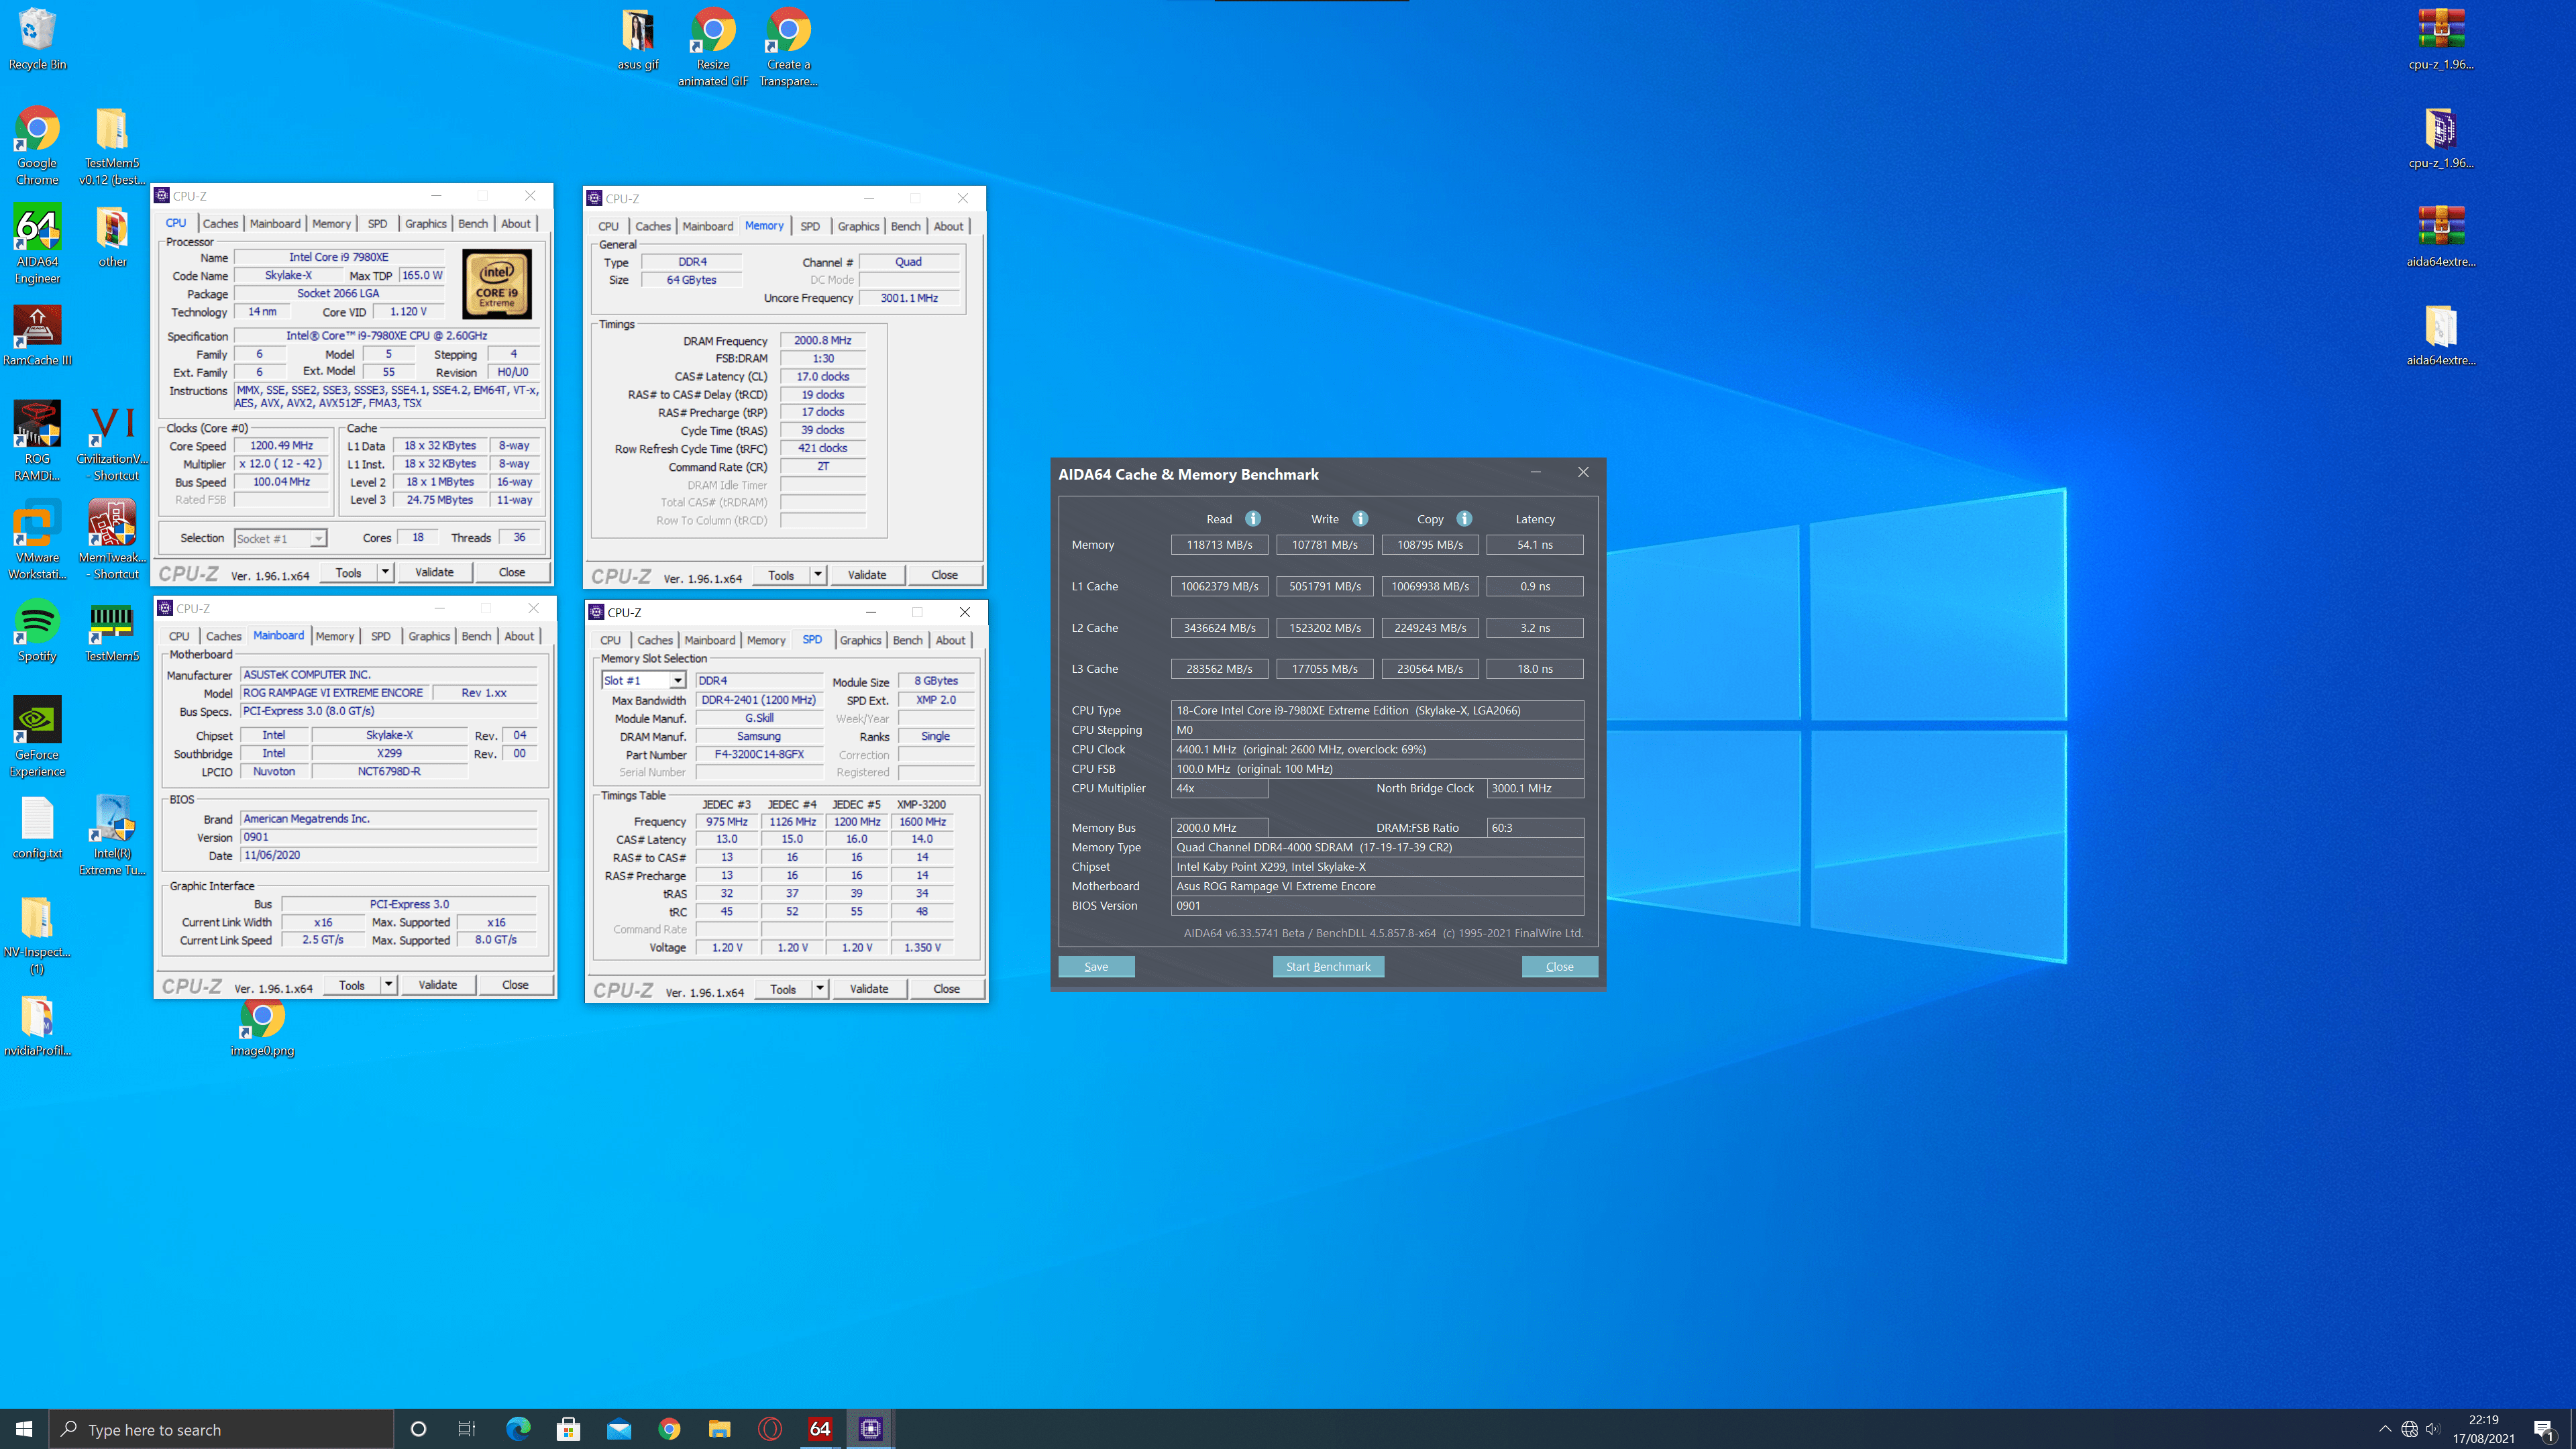
Task: Save AIDA64 benchmark results
Action: point(1096,966)
